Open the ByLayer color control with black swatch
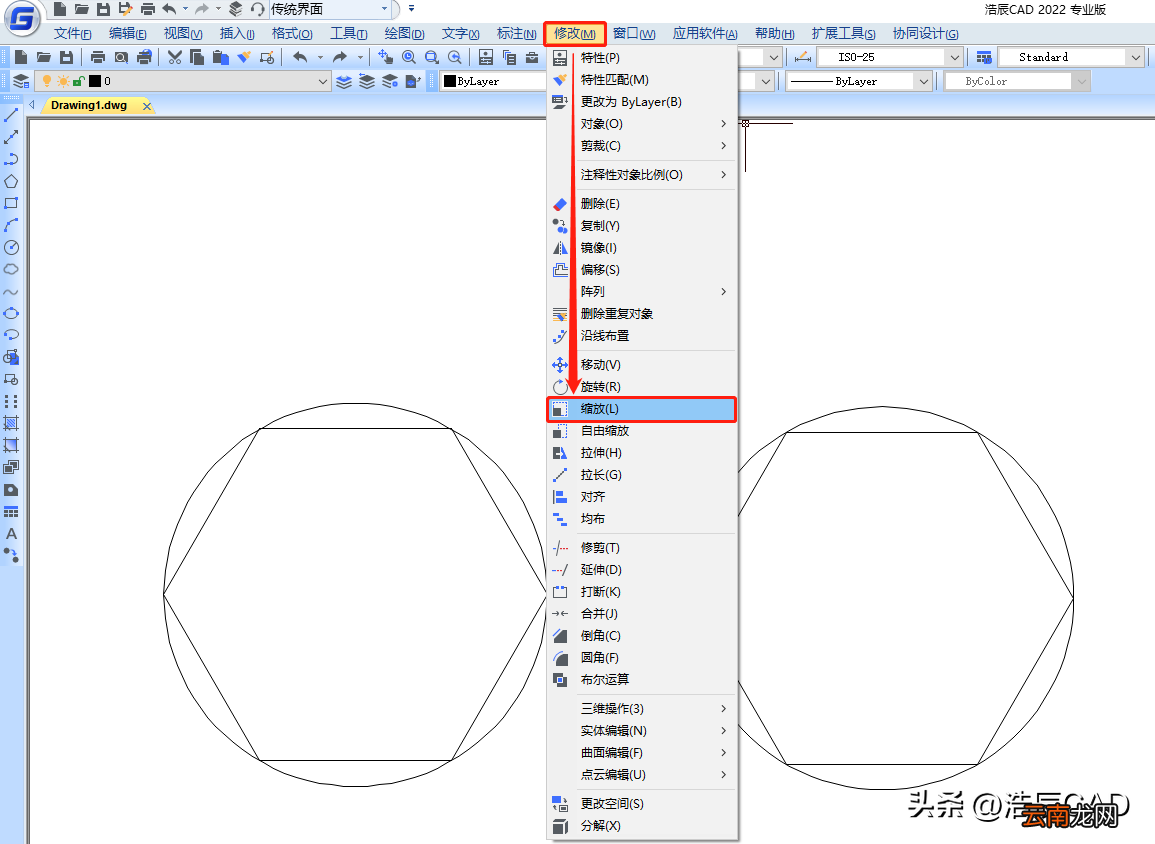 [x=494, y=81]
